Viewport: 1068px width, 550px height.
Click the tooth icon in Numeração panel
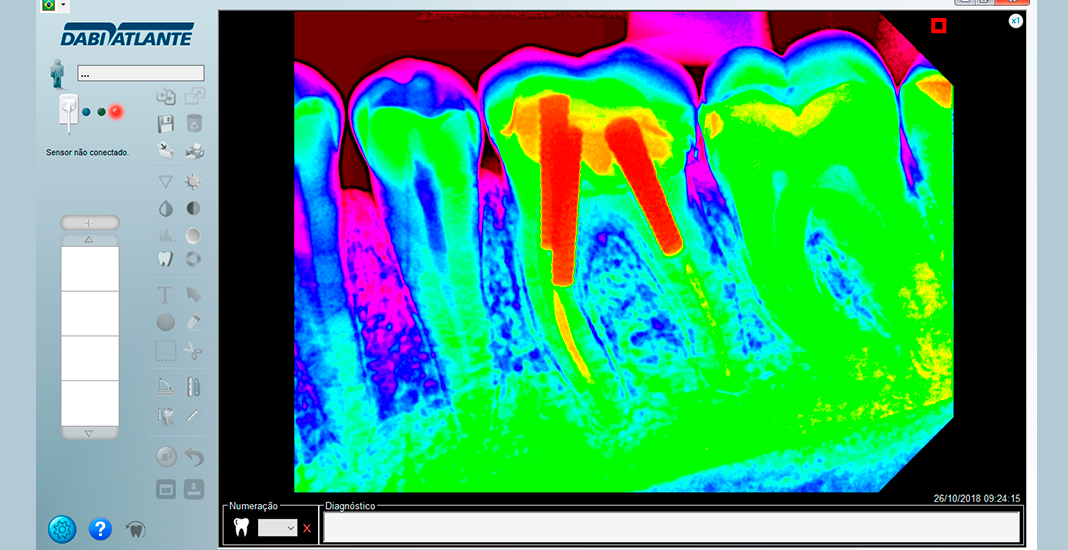(240, 527)
